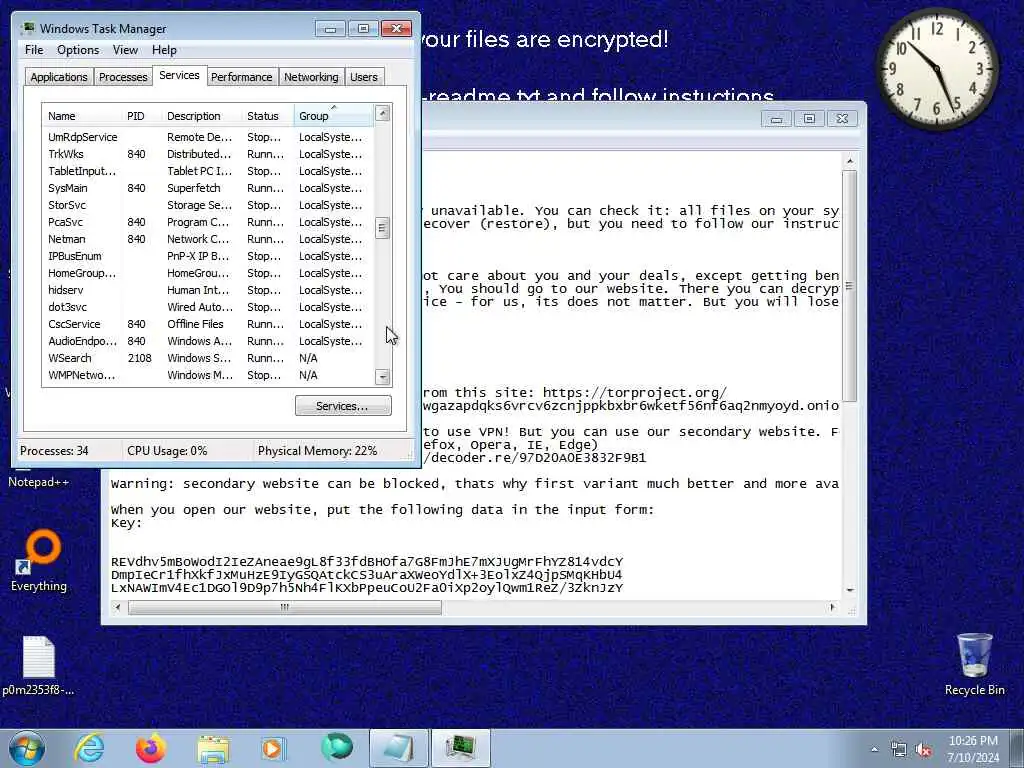Click Notepad vertical scrollbar thumb
The image size is (1024, 768).
click(850, 285)
